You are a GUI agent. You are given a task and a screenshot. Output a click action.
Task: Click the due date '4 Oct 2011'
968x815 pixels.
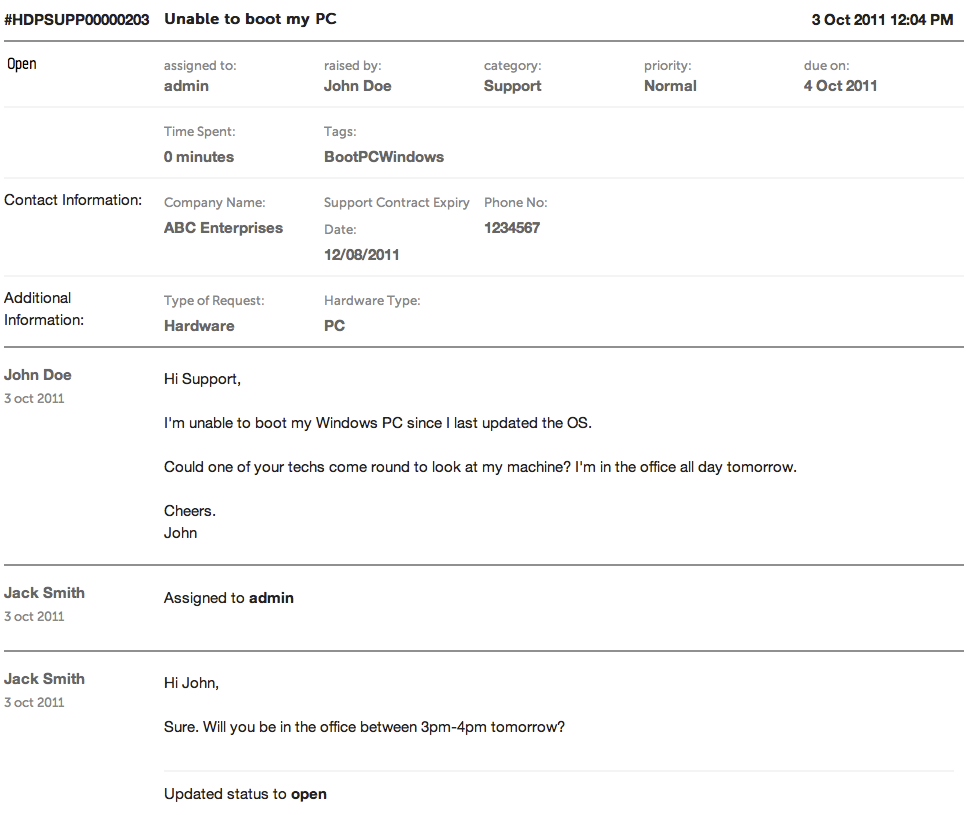click(840, 86)
